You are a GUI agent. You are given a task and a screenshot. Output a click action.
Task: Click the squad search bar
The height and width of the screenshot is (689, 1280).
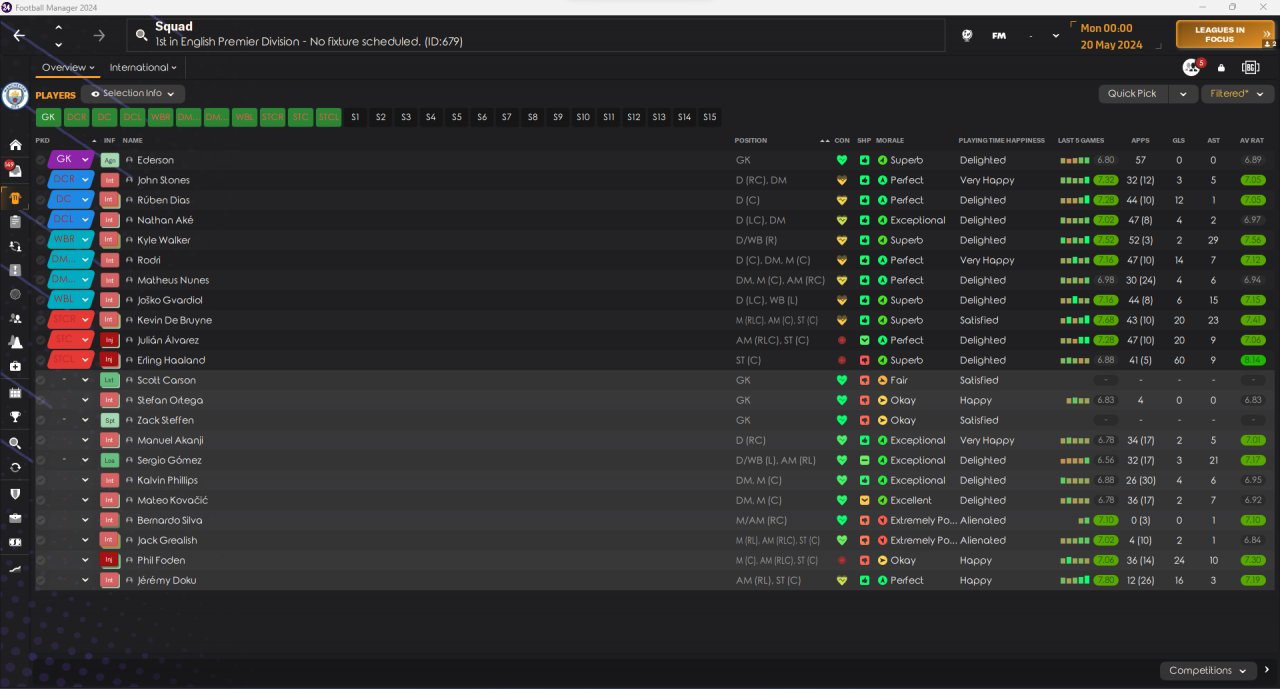[x=536, y=35]
